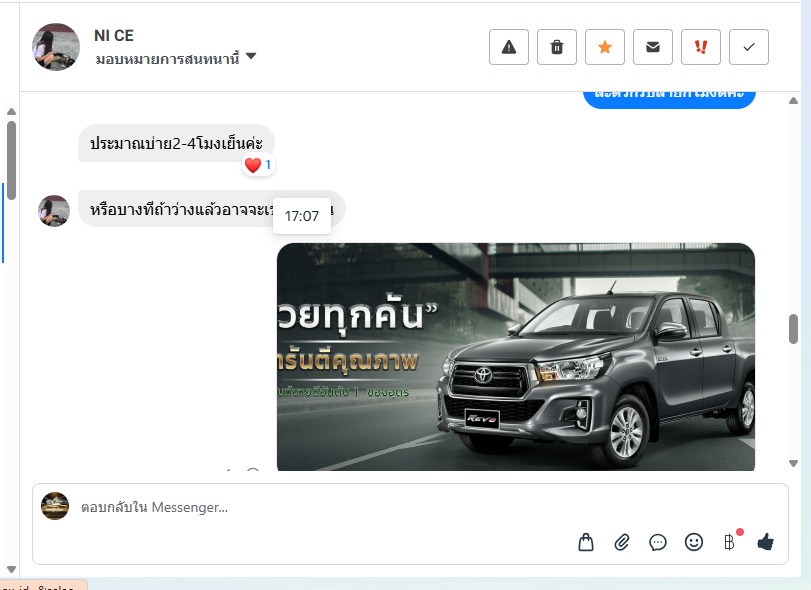Click the chat scrollbar up arrow
811x590 pixels.
pos(793,101)
